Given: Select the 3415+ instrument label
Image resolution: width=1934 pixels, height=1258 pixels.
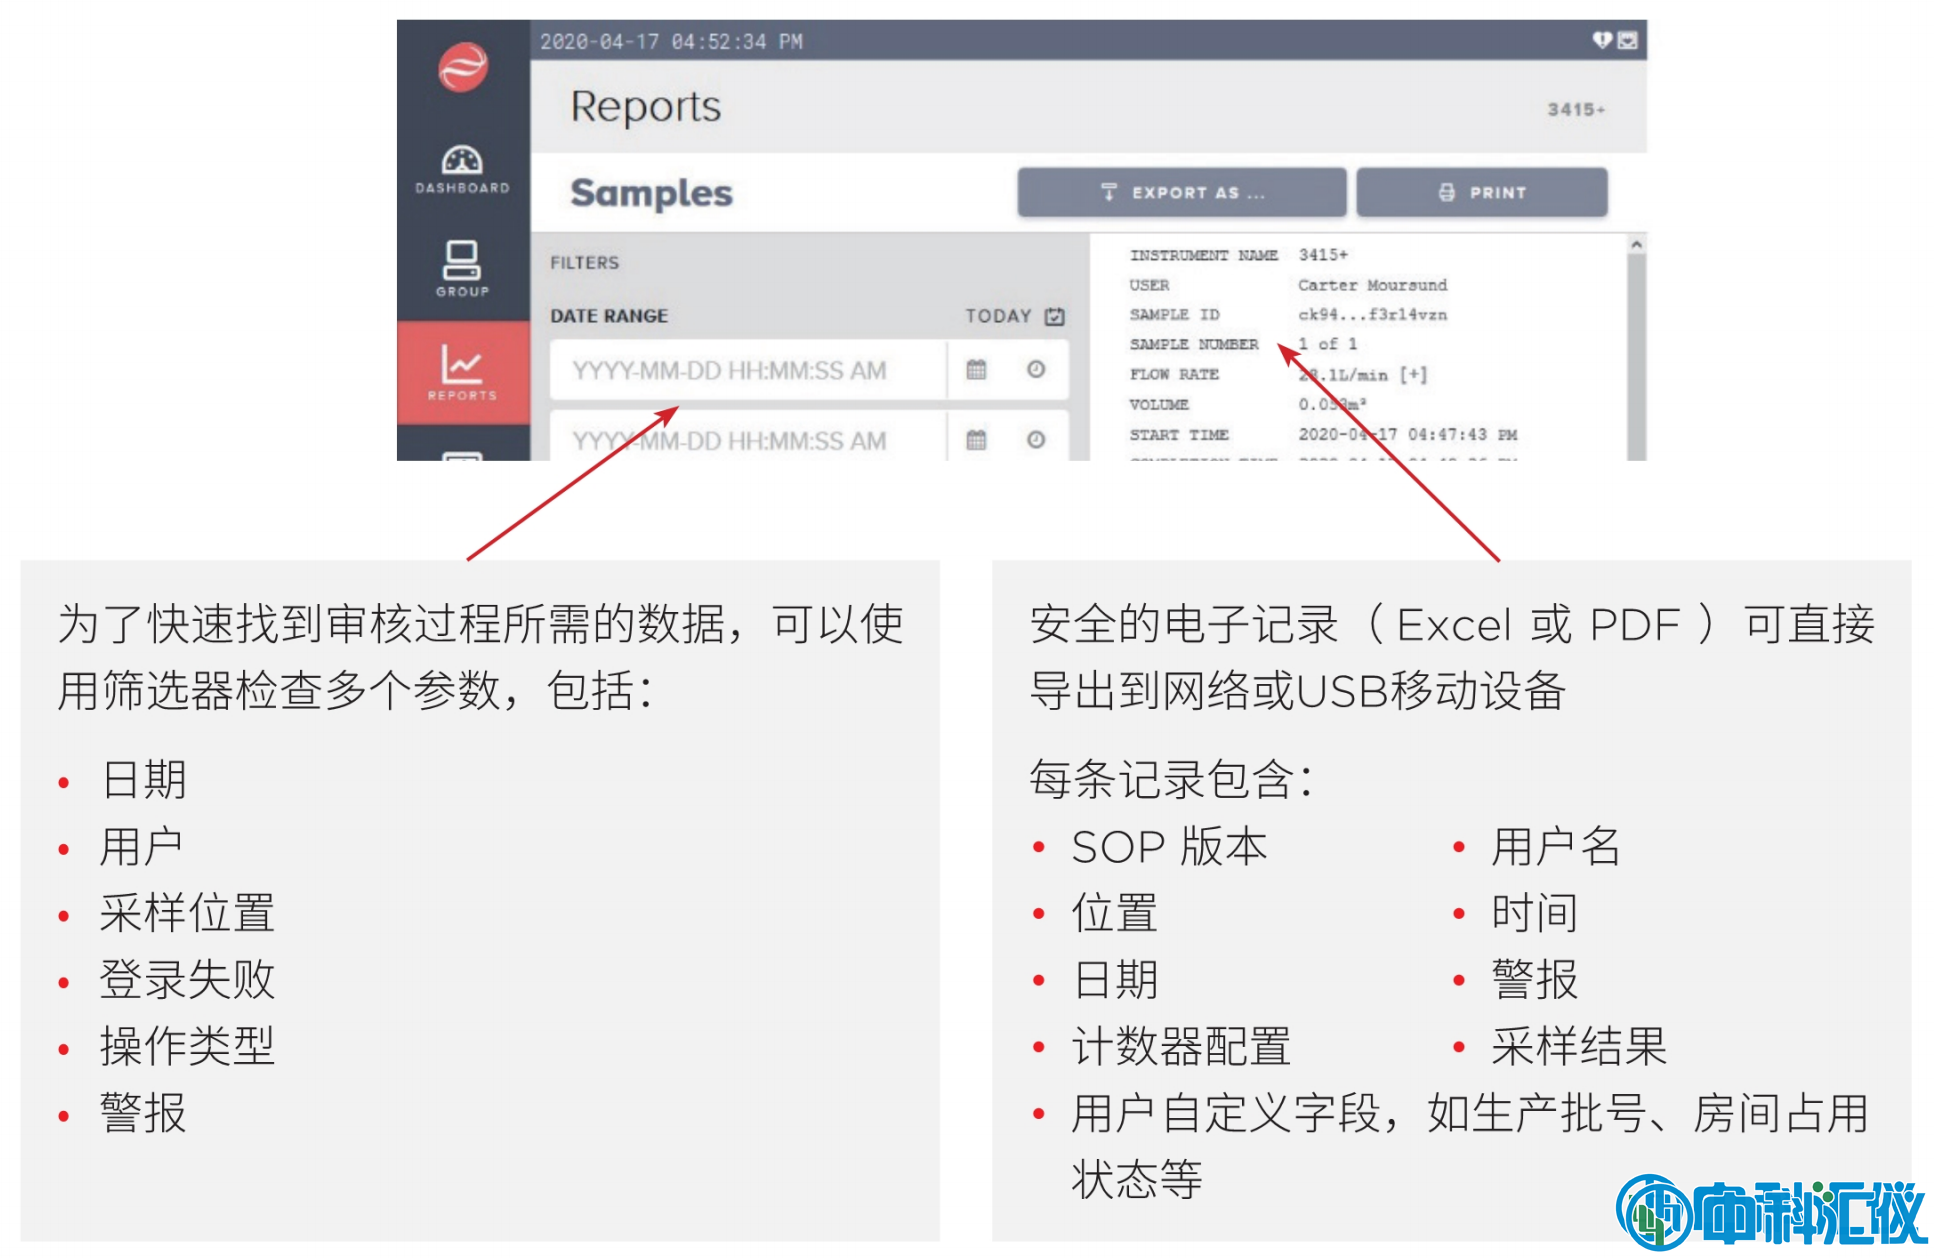Looking at the screenshot, I should pyautogui.click(x=1577, y=109).
